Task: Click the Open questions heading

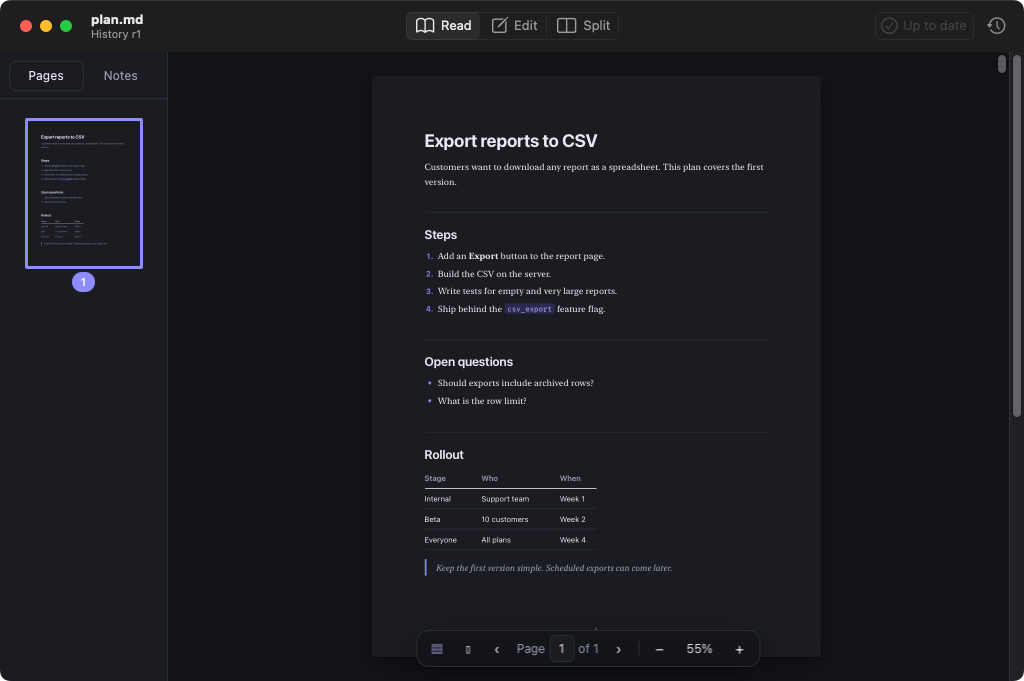Action: tap(469, 362)
